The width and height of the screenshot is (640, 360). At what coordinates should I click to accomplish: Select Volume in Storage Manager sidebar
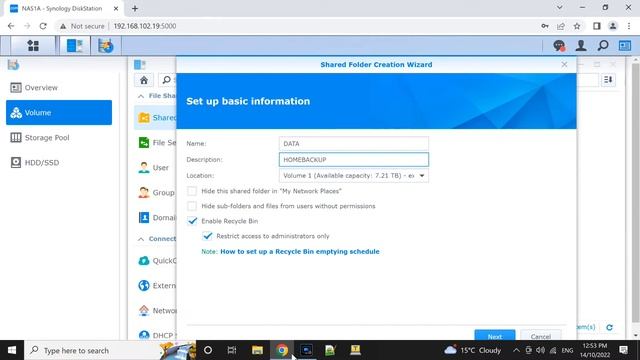(x=59, y=113)
